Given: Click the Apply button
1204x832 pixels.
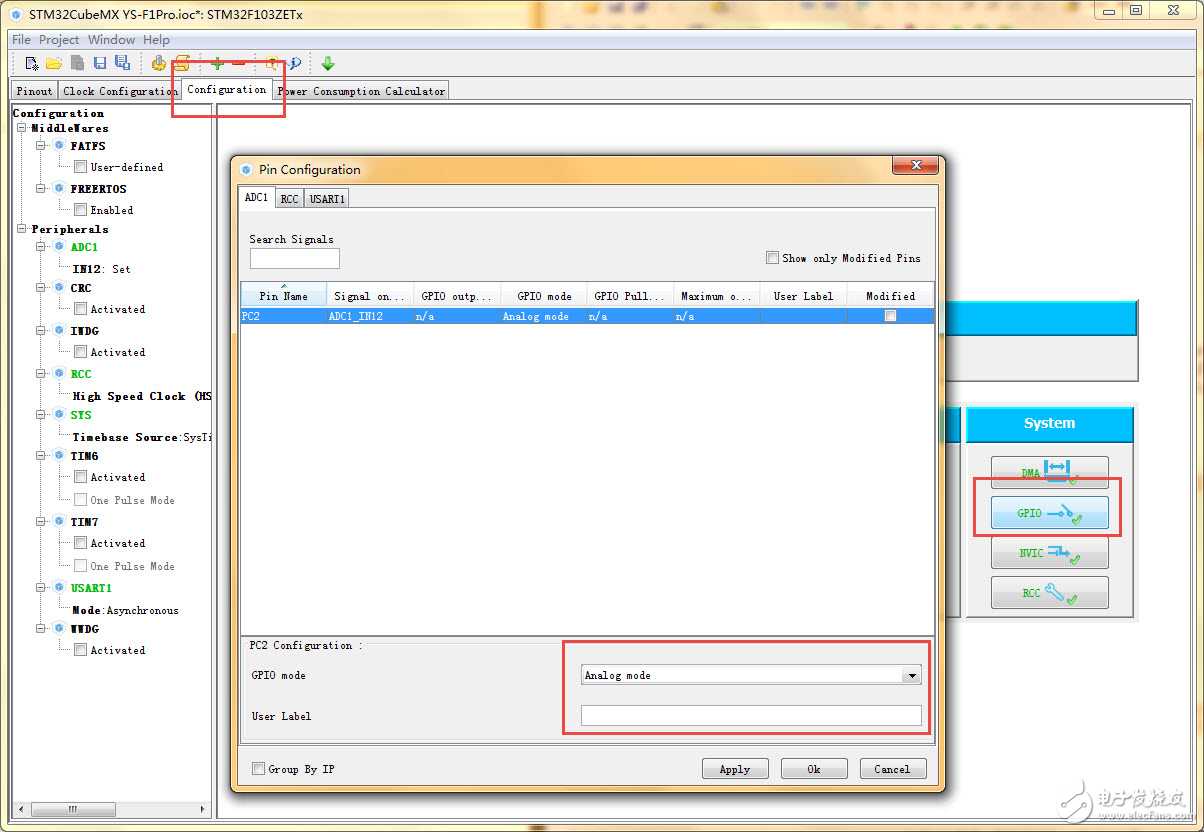Looking at the screenshot, I should tap(735, 769).
